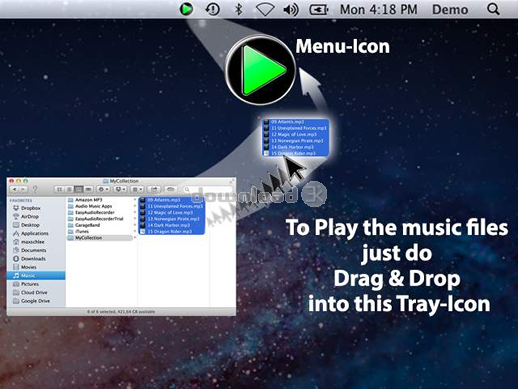The height and width of the screenshot is (389, 518).
Task: Switch Finder to Cover Flow view
Action: (88, 189)
